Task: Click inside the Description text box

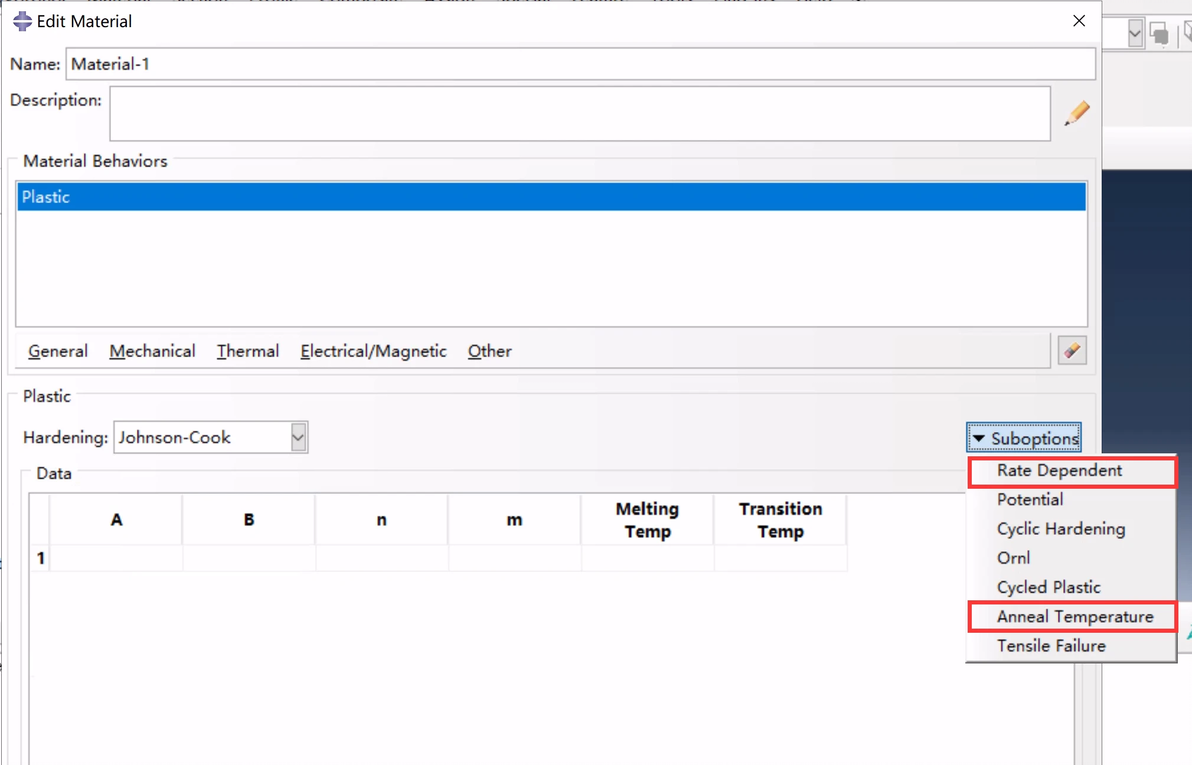Action: pyautogui.click(x=580, y=113)
